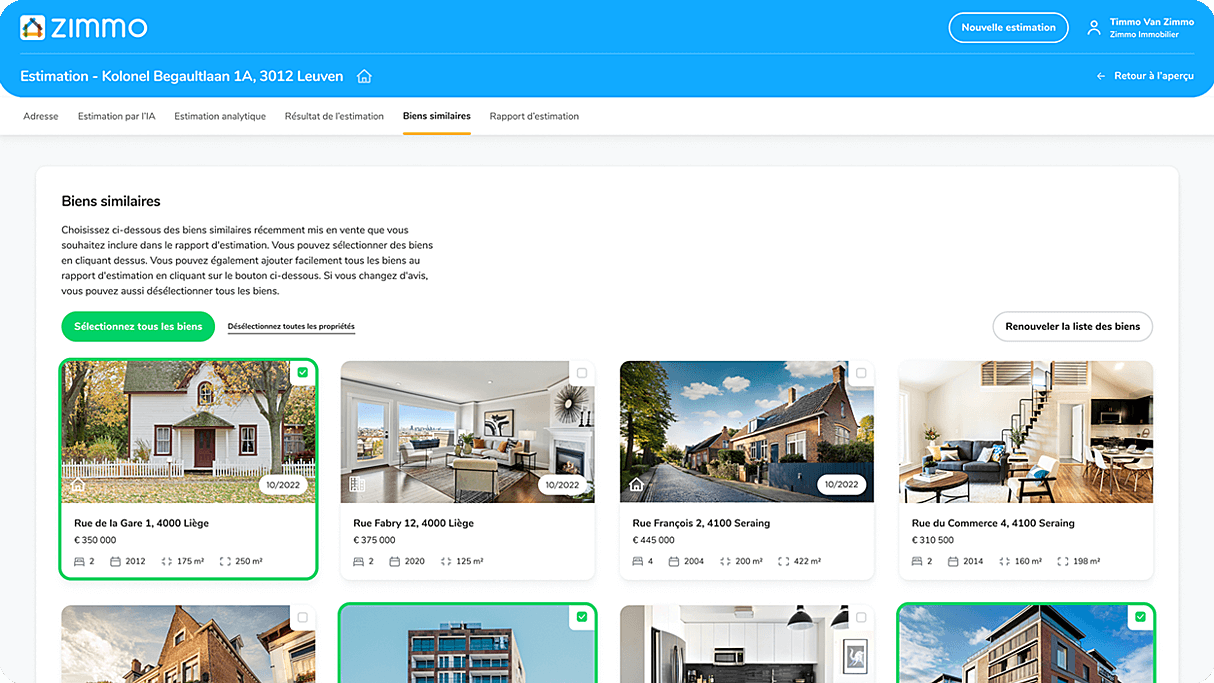This screenshot has width=1214, height=683.
Task: Click the calendar icon beside 2020
Action: tap(395, 561)
